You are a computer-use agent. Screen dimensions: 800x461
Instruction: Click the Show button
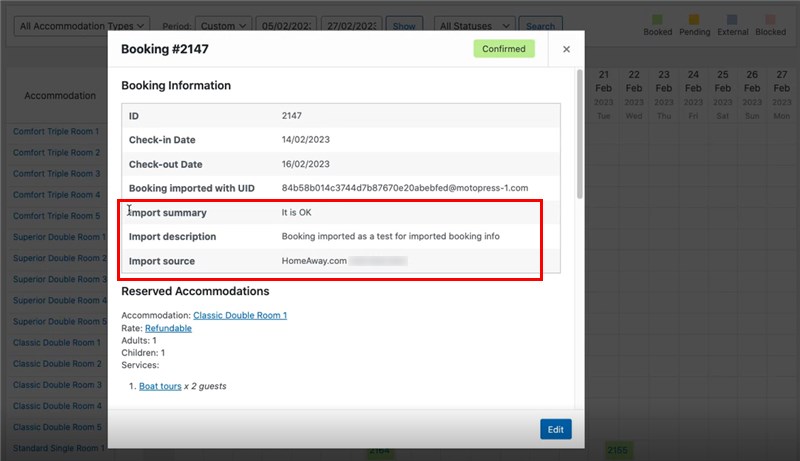pyautogui.click(x=404, y=25)
